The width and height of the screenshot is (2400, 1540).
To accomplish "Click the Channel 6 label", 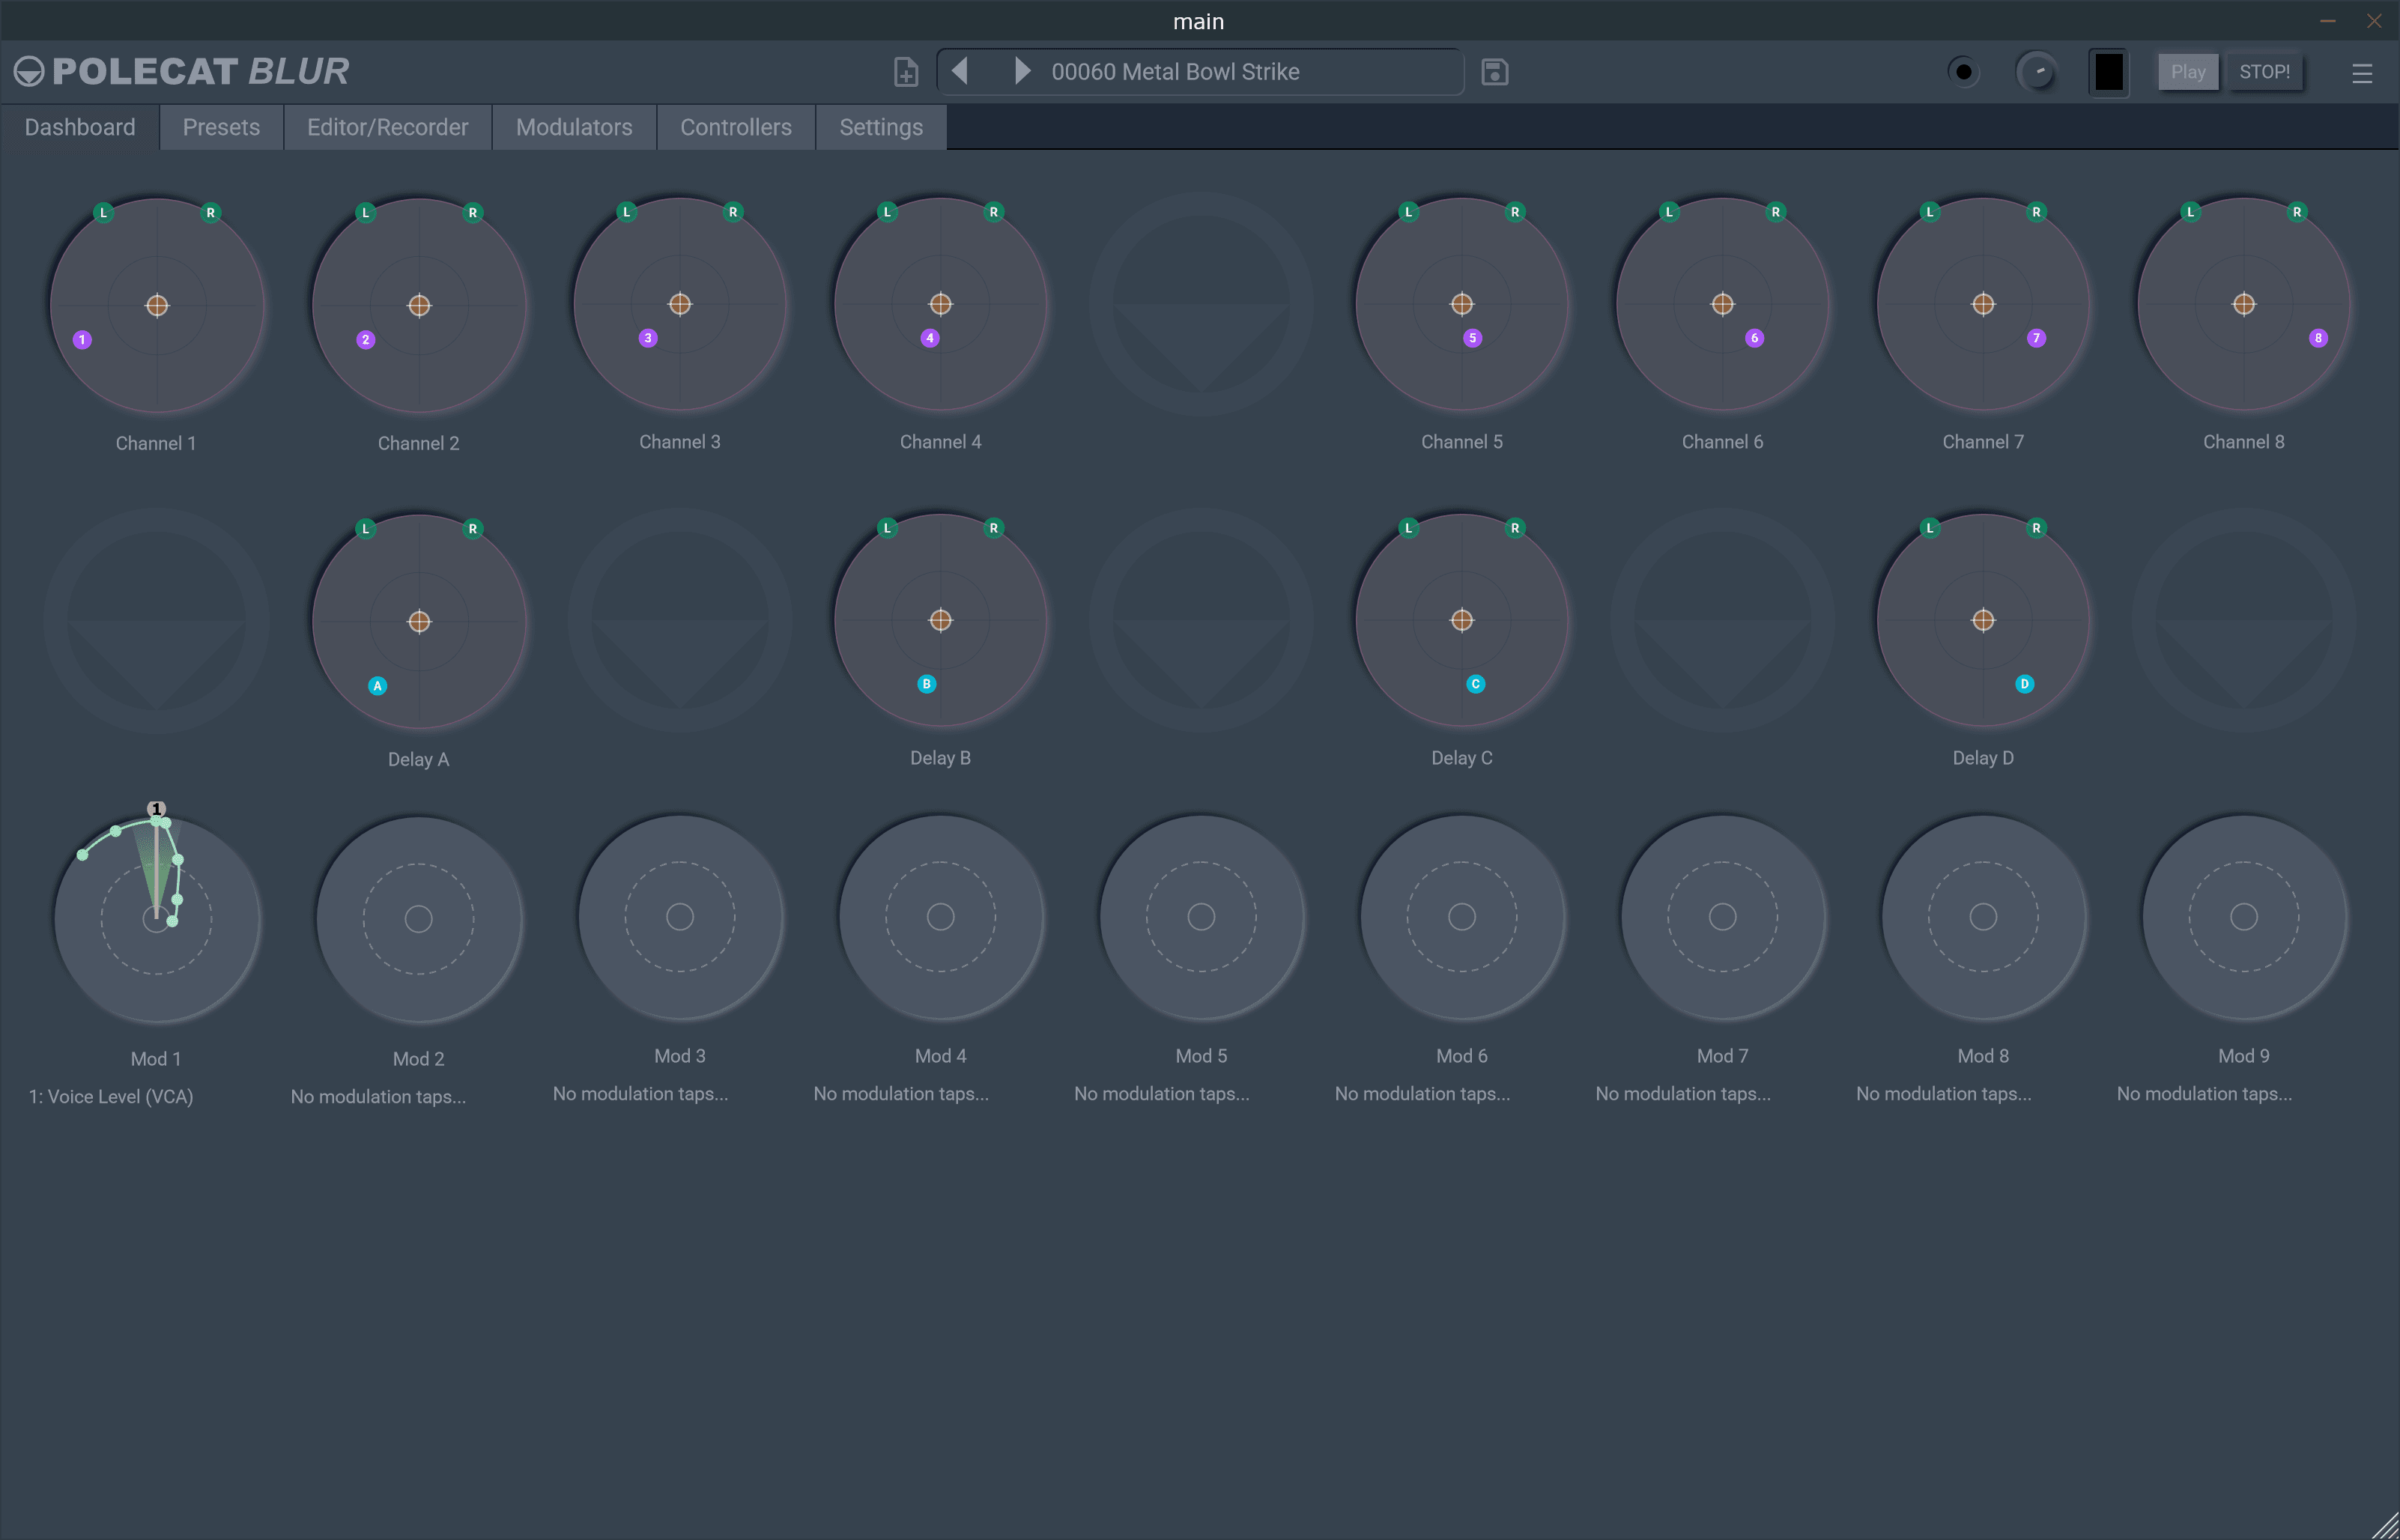I will click(x=1722, y=442).
